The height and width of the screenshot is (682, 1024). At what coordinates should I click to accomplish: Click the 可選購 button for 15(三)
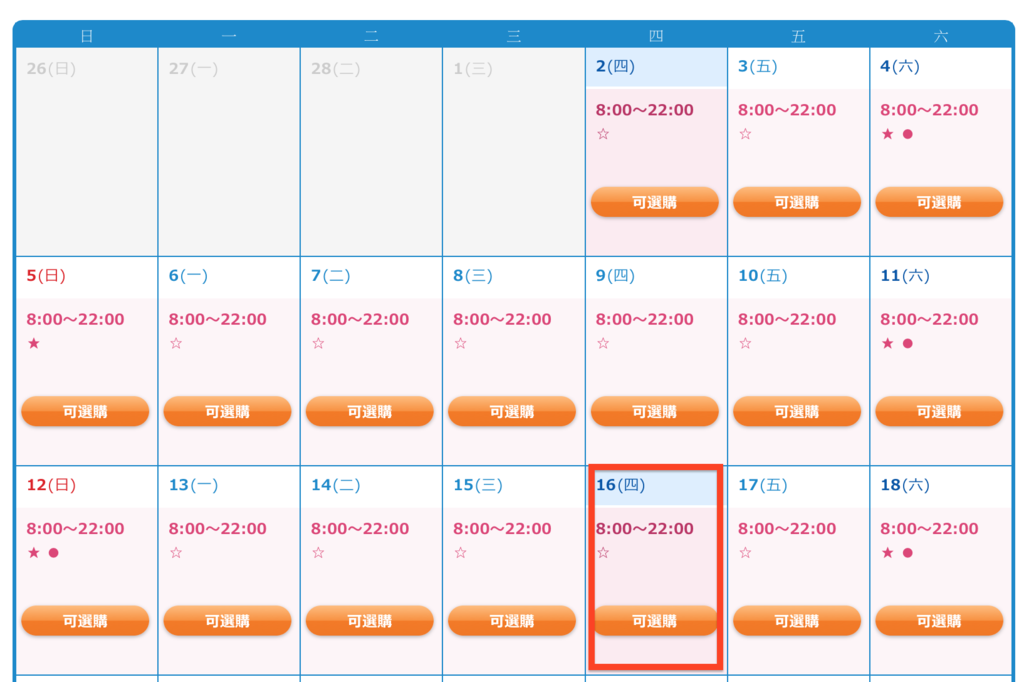512,621
